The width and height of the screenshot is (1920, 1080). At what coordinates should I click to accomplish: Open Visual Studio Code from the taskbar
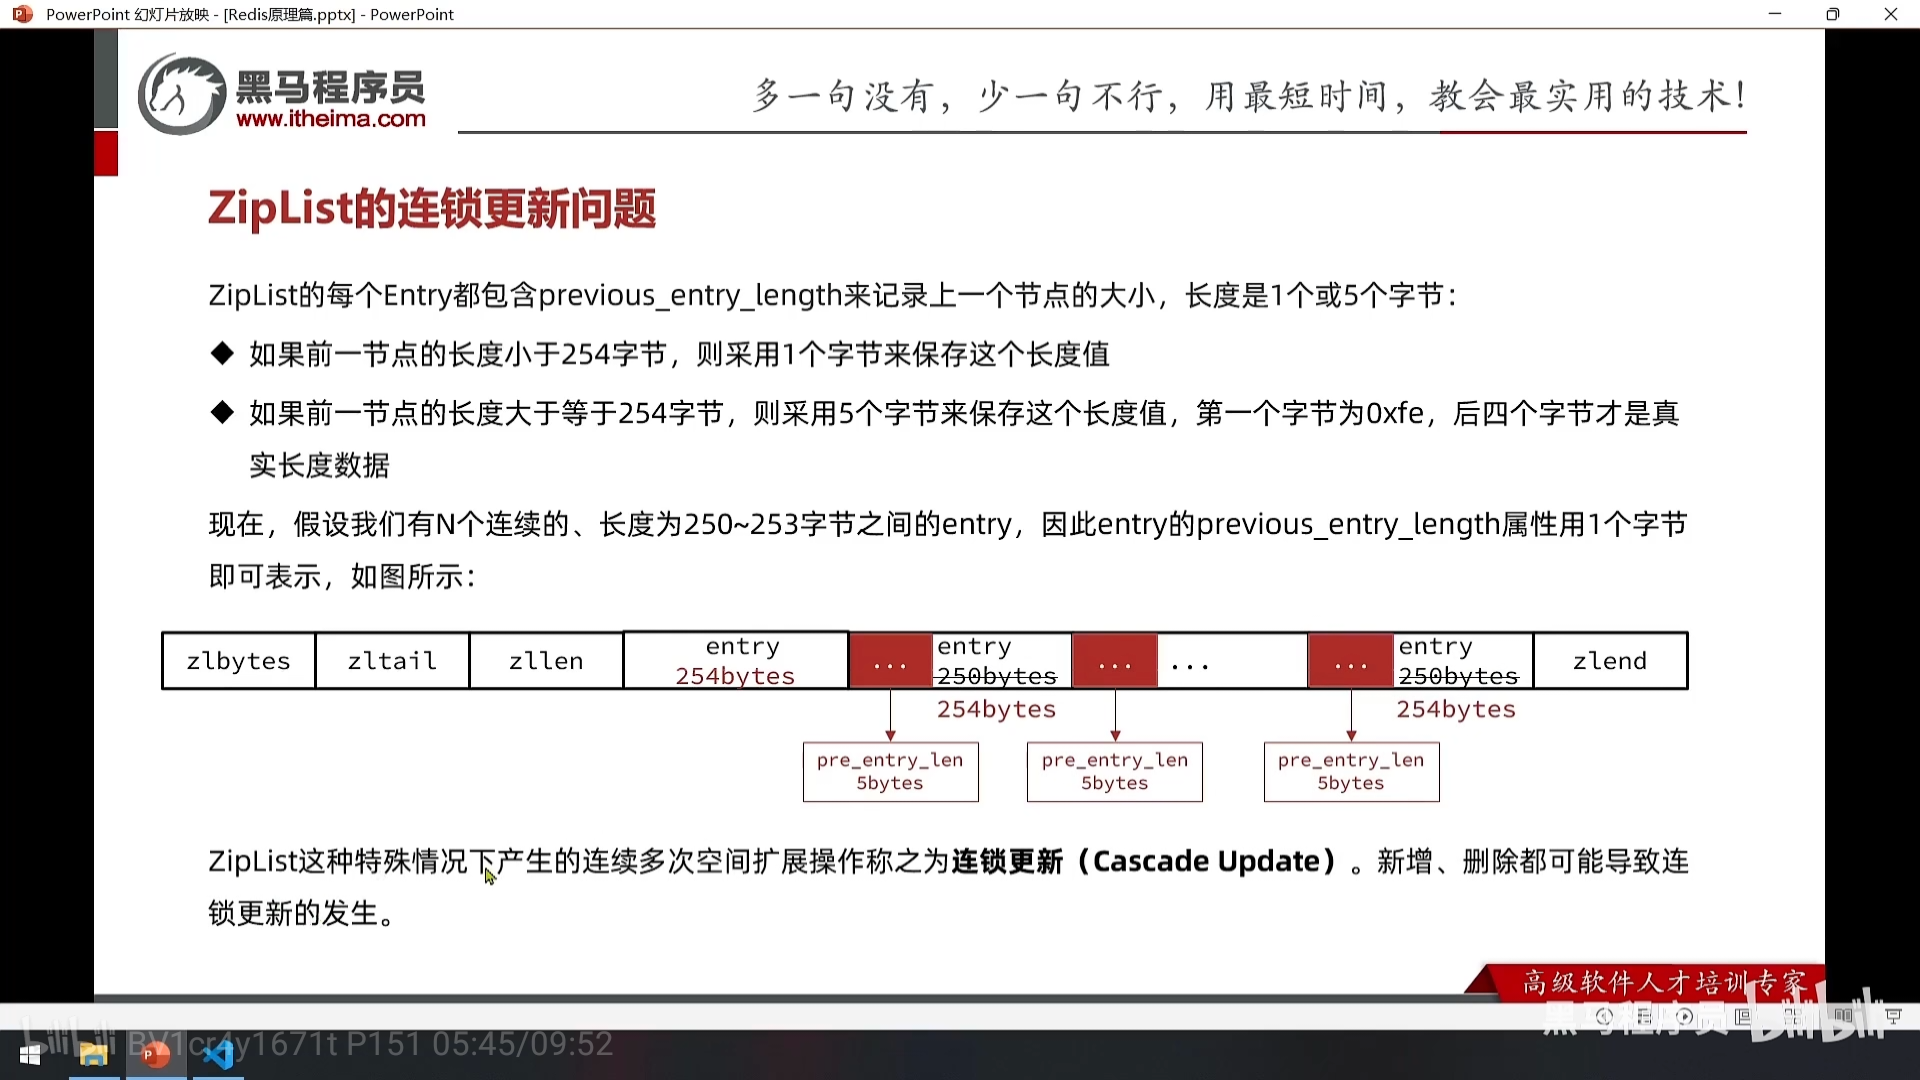coord(218,1055)
